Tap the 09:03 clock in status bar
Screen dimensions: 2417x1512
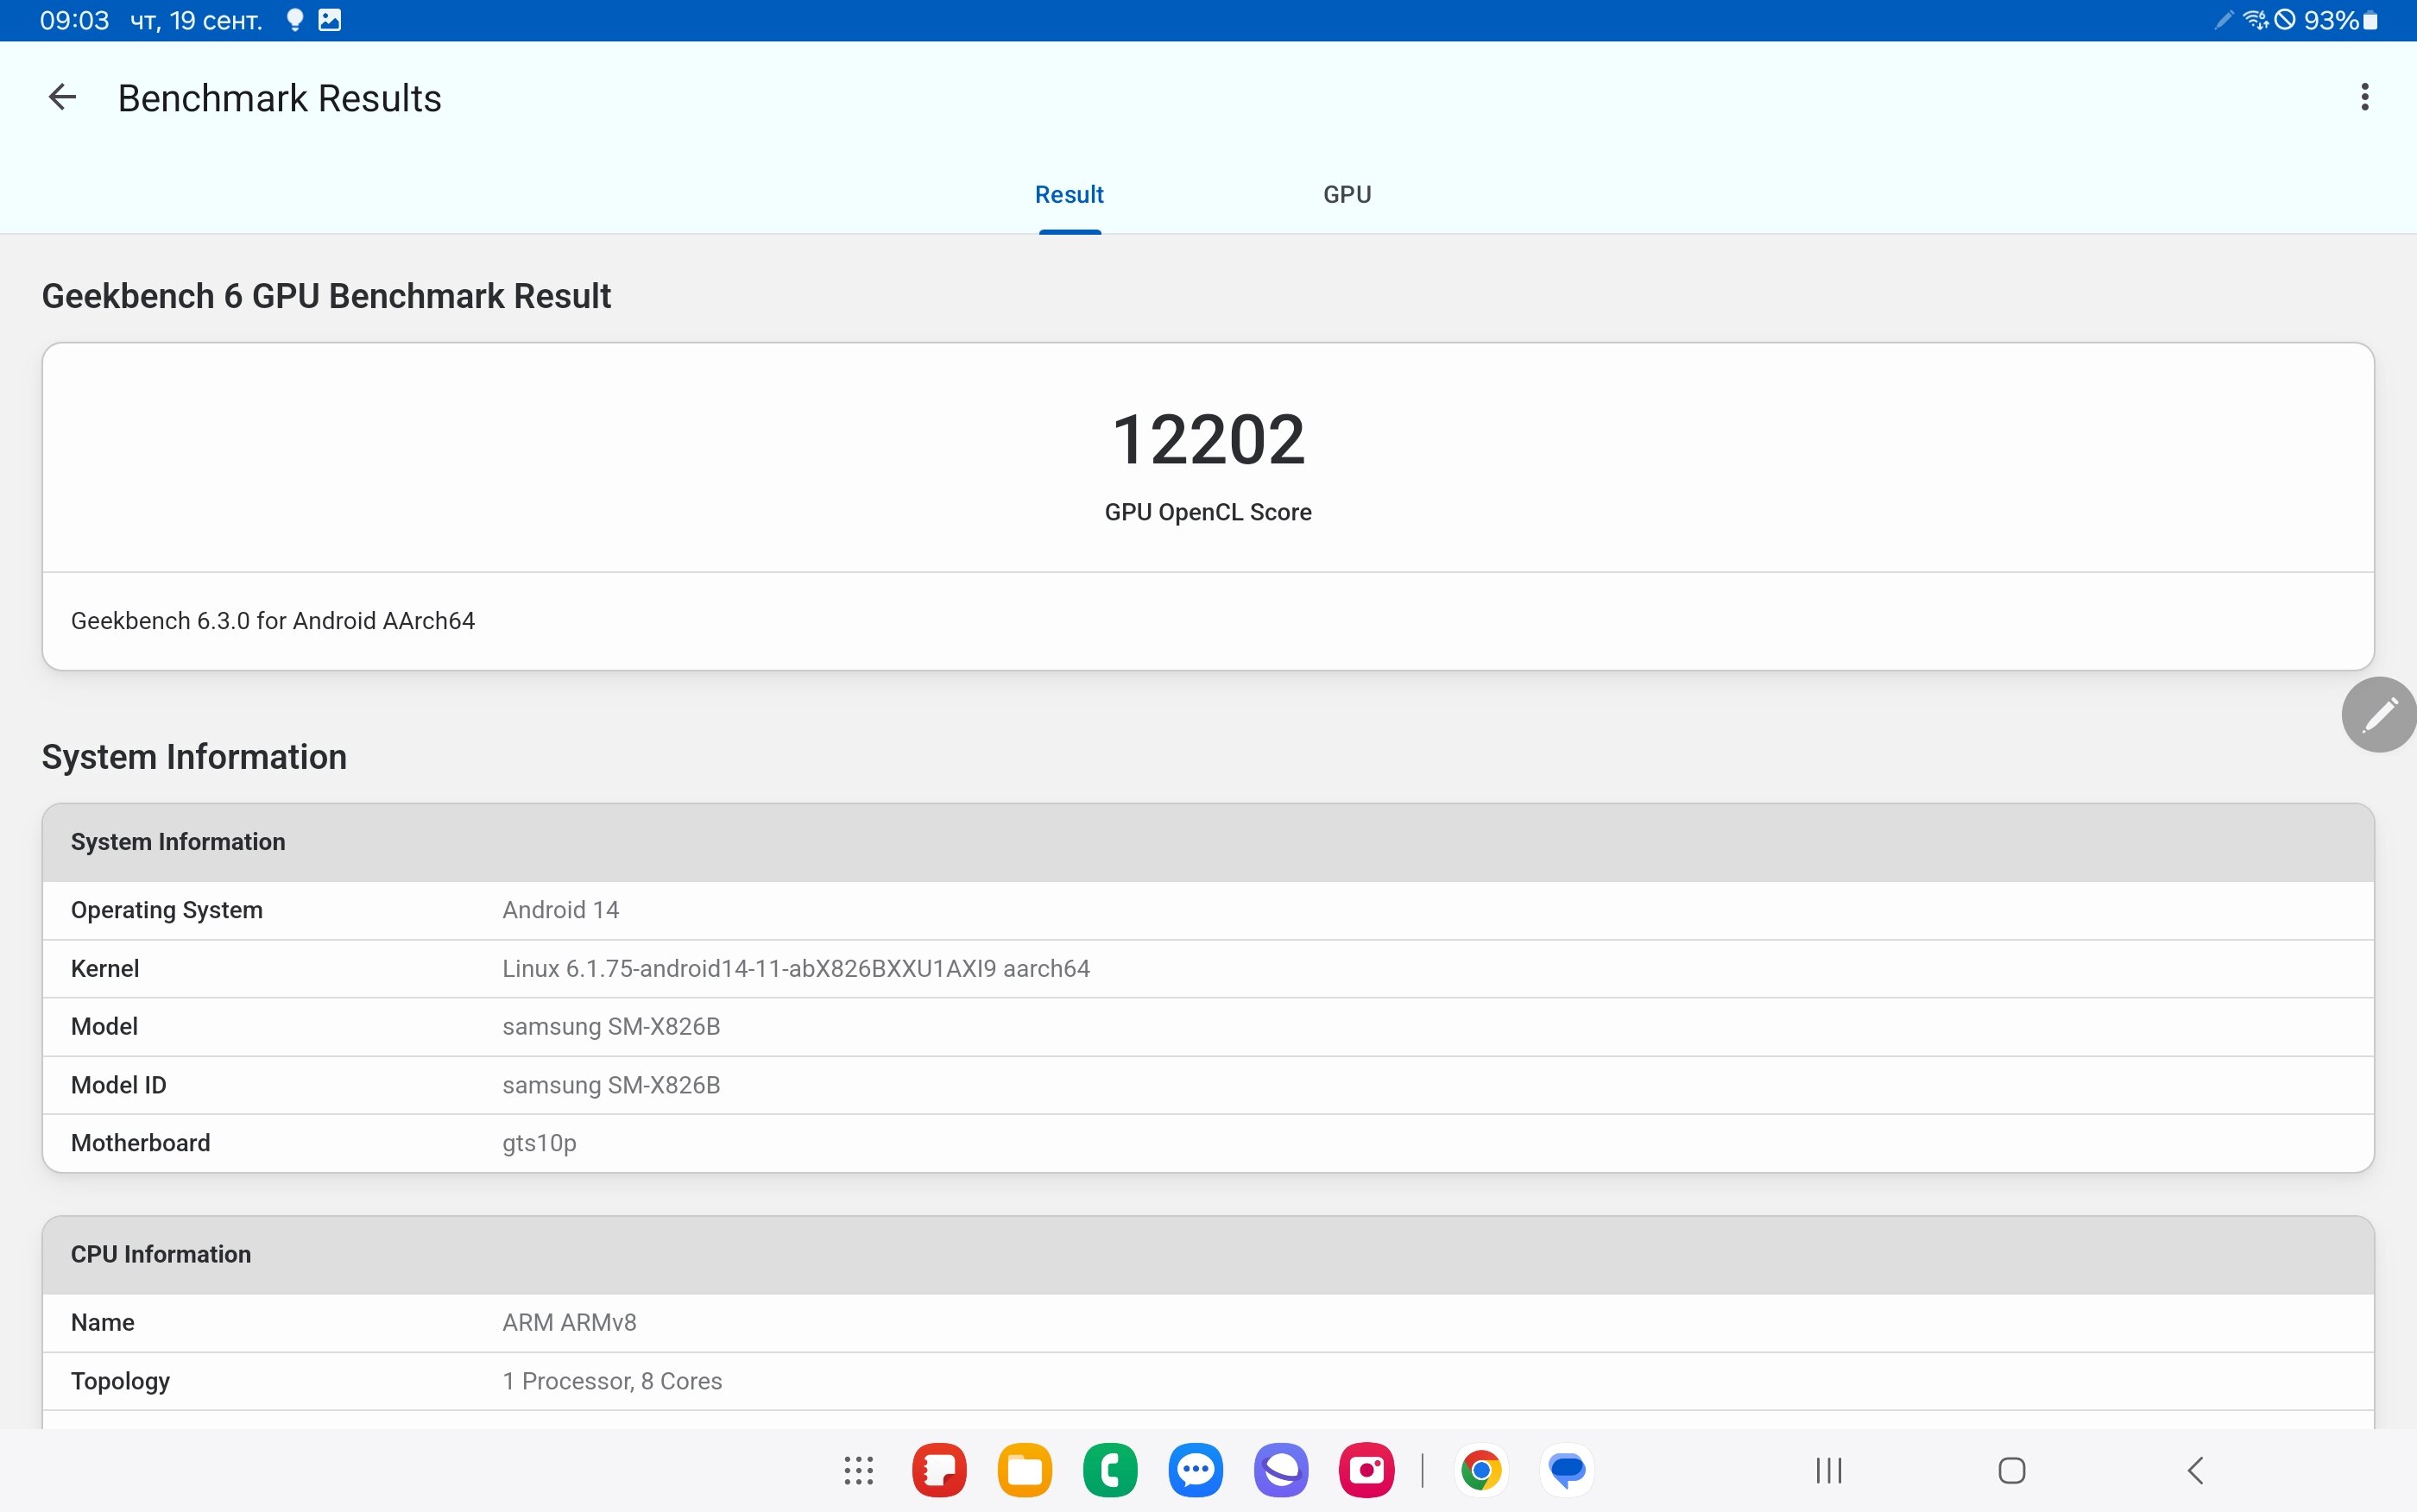[74, 20]
